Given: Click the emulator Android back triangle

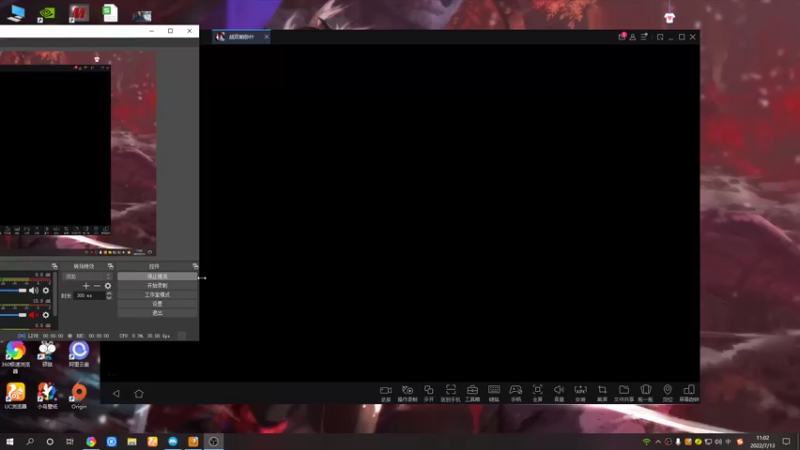Looking at the screenshot, I should (x=116, y=393).
